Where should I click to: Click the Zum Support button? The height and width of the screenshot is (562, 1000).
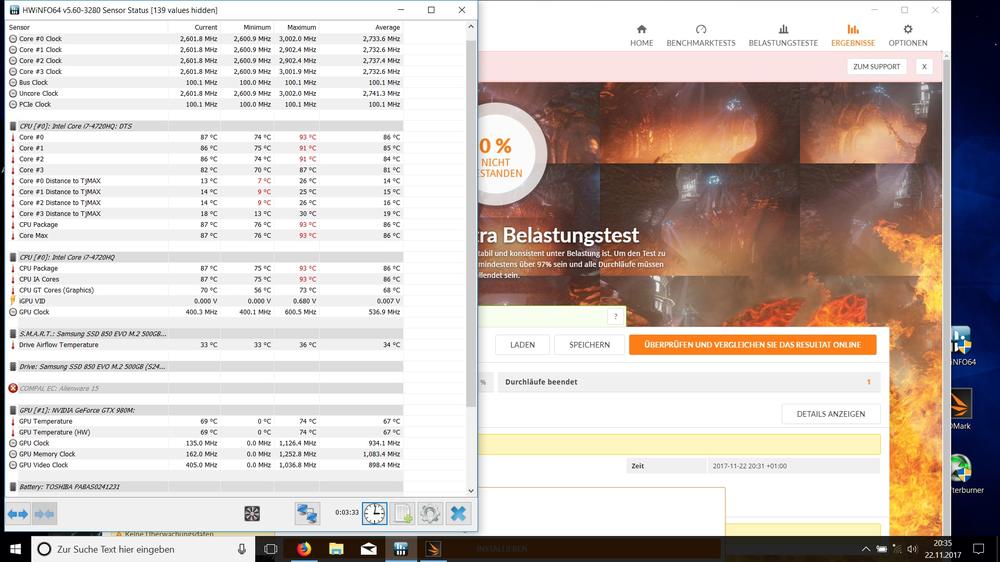pos(876,67)
